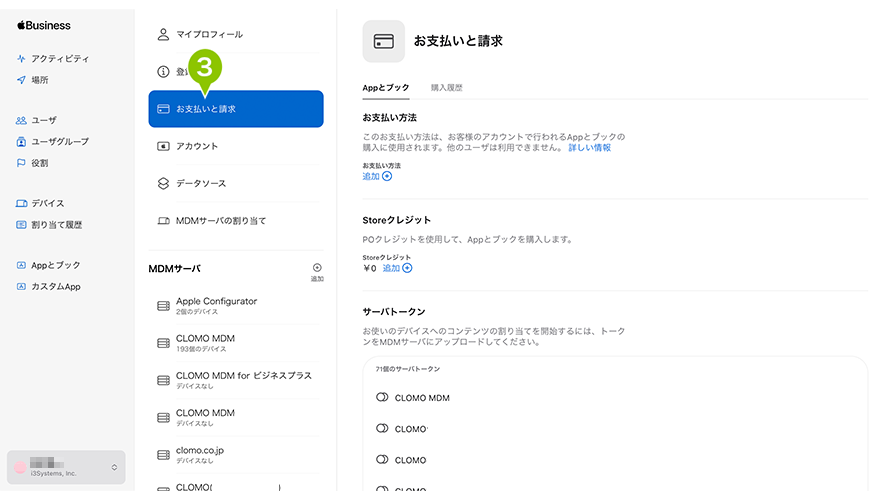889x500 pixels.
Task: Select CLOMO MDM for ビジネスプラス server
Action: (x=236, y=380)
